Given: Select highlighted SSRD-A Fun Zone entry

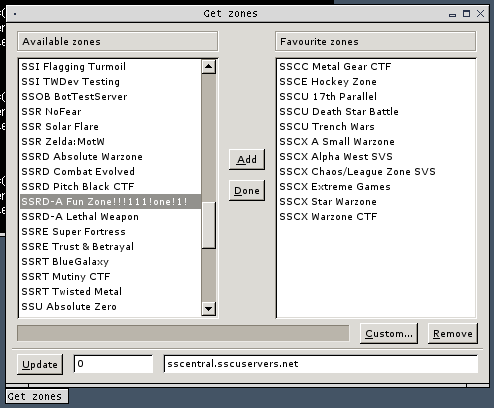Looking at the screenshot, I should pyautogui.click(x=111, y=202).
